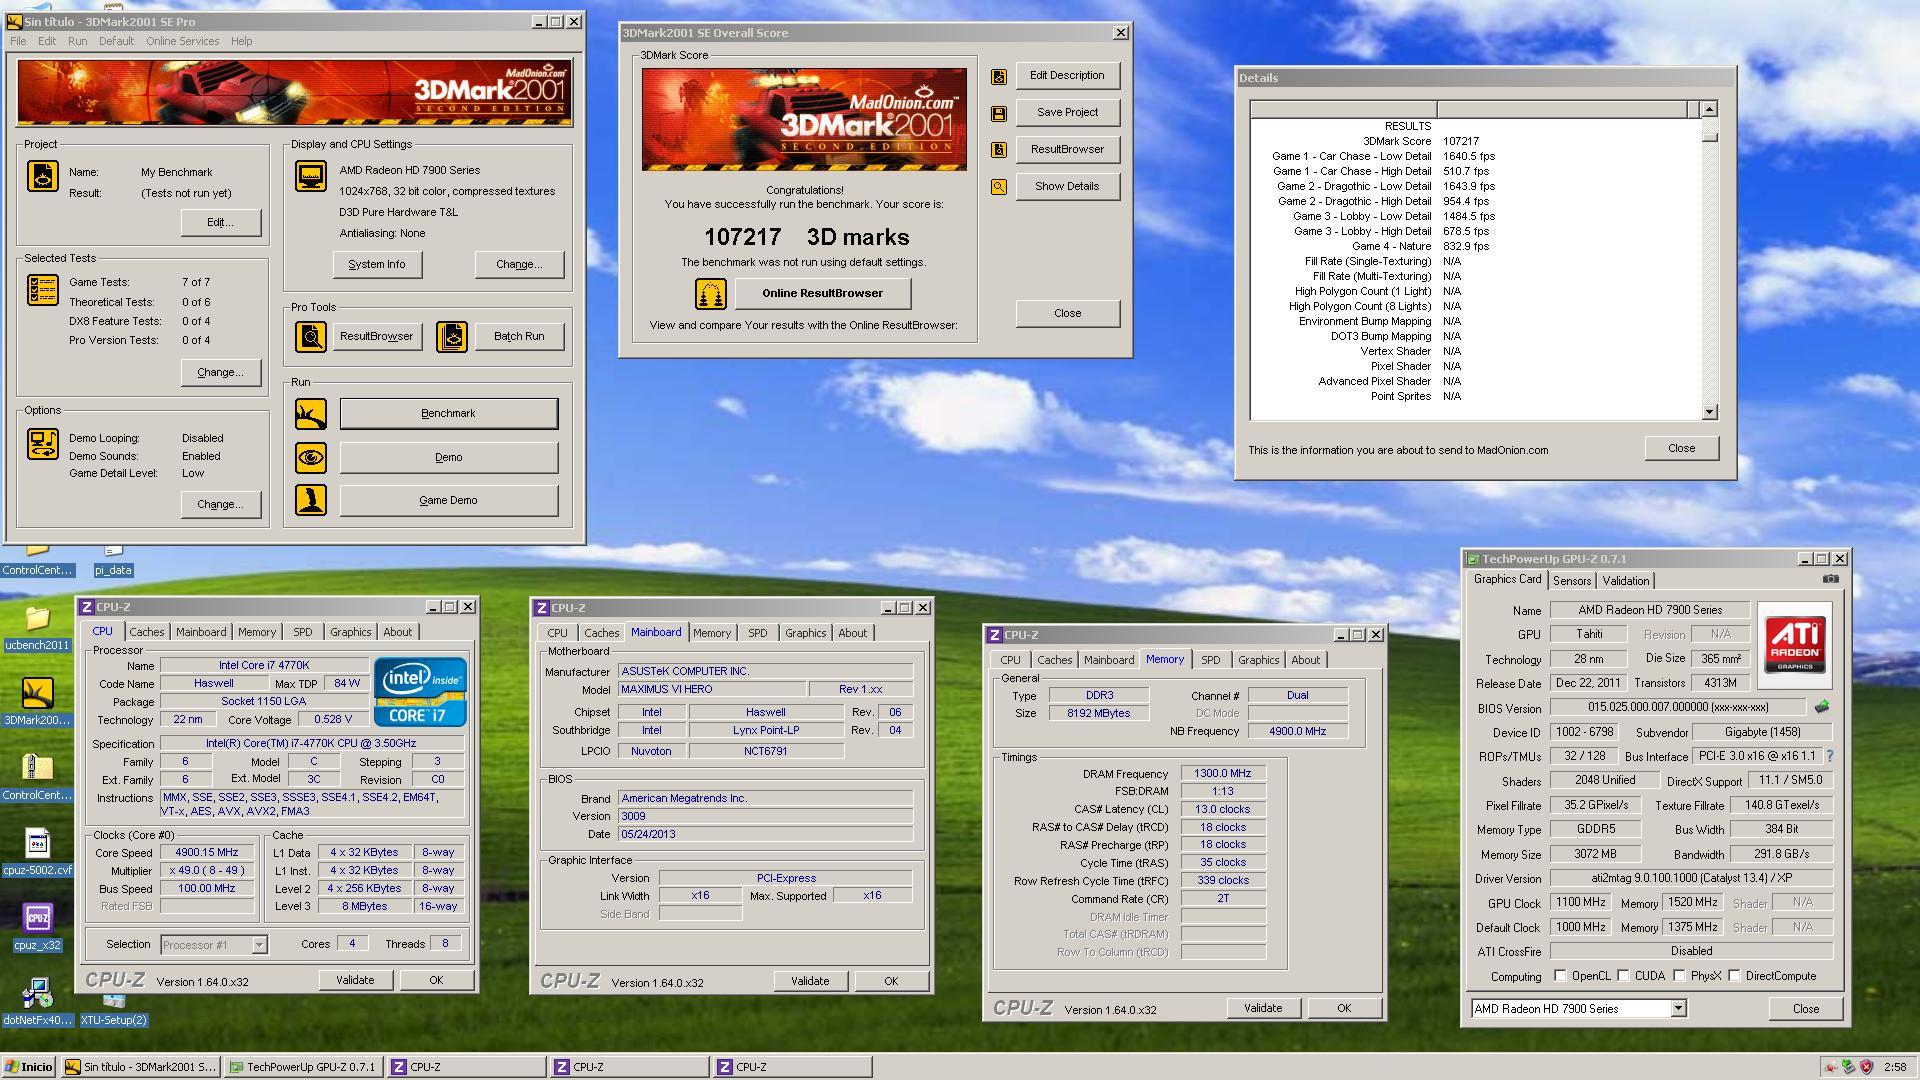Switch to the SPD tab in the CPU-Z Mainboard window
Screen dimensions: 1920x1080
tap(757, 633)
